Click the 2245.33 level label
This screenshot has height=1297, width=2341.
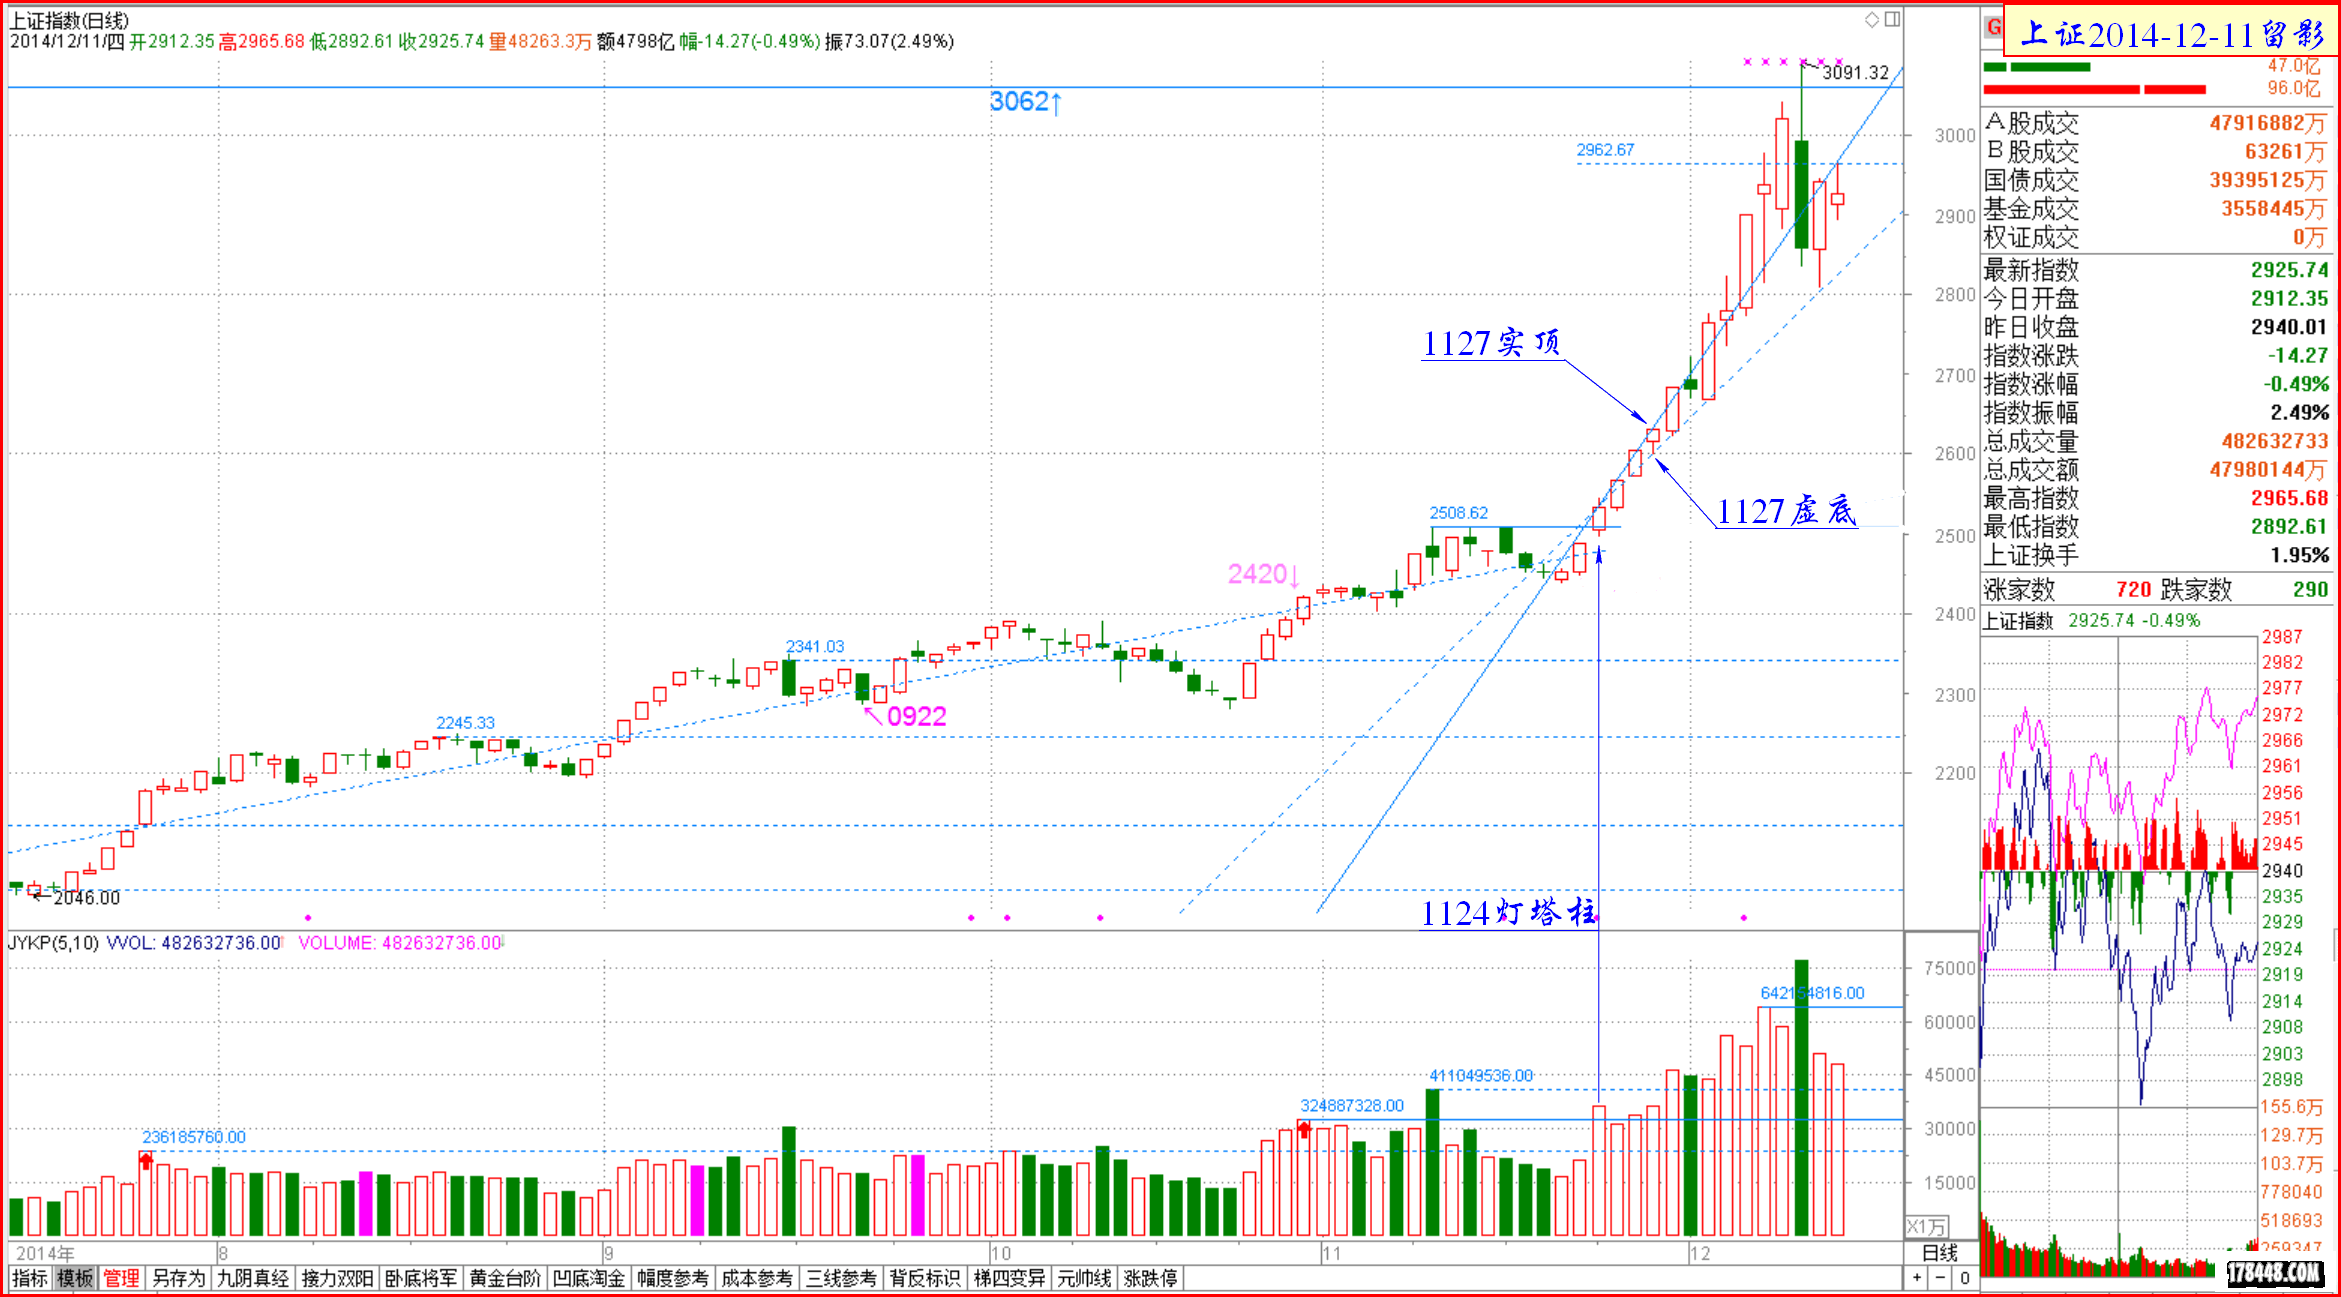[465, 723]
